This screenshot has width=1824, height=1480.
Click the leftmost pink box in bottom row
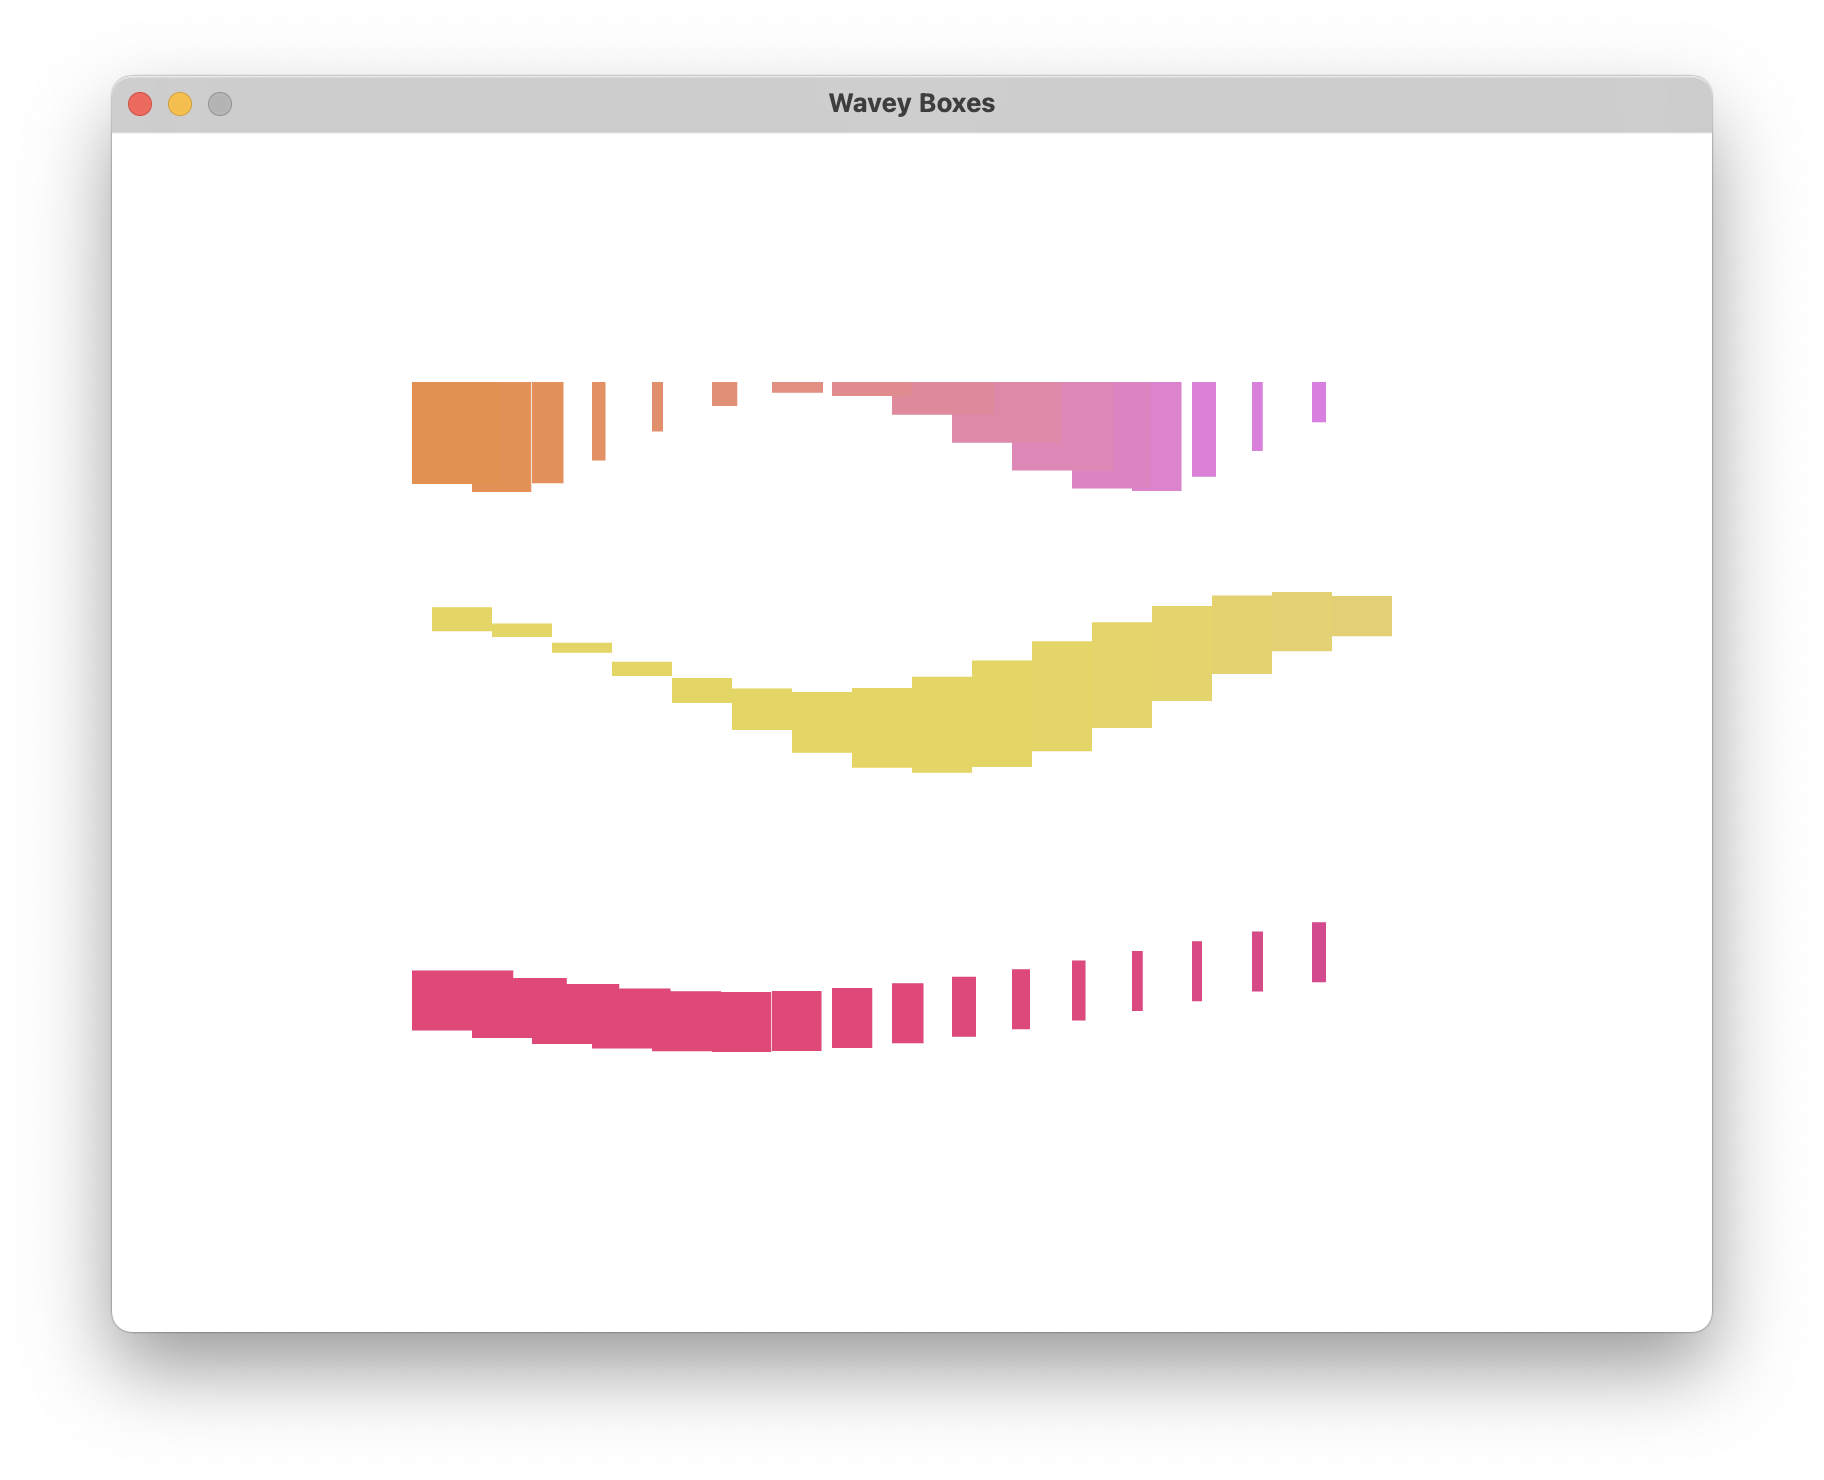click(440, 1000)
